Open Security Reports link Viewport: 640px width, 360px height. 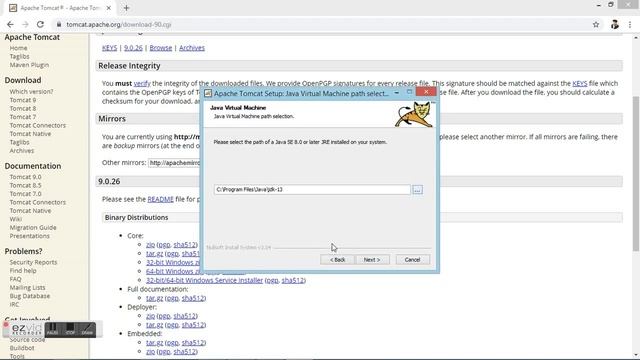pyautogui.click(x=33, y=262)
